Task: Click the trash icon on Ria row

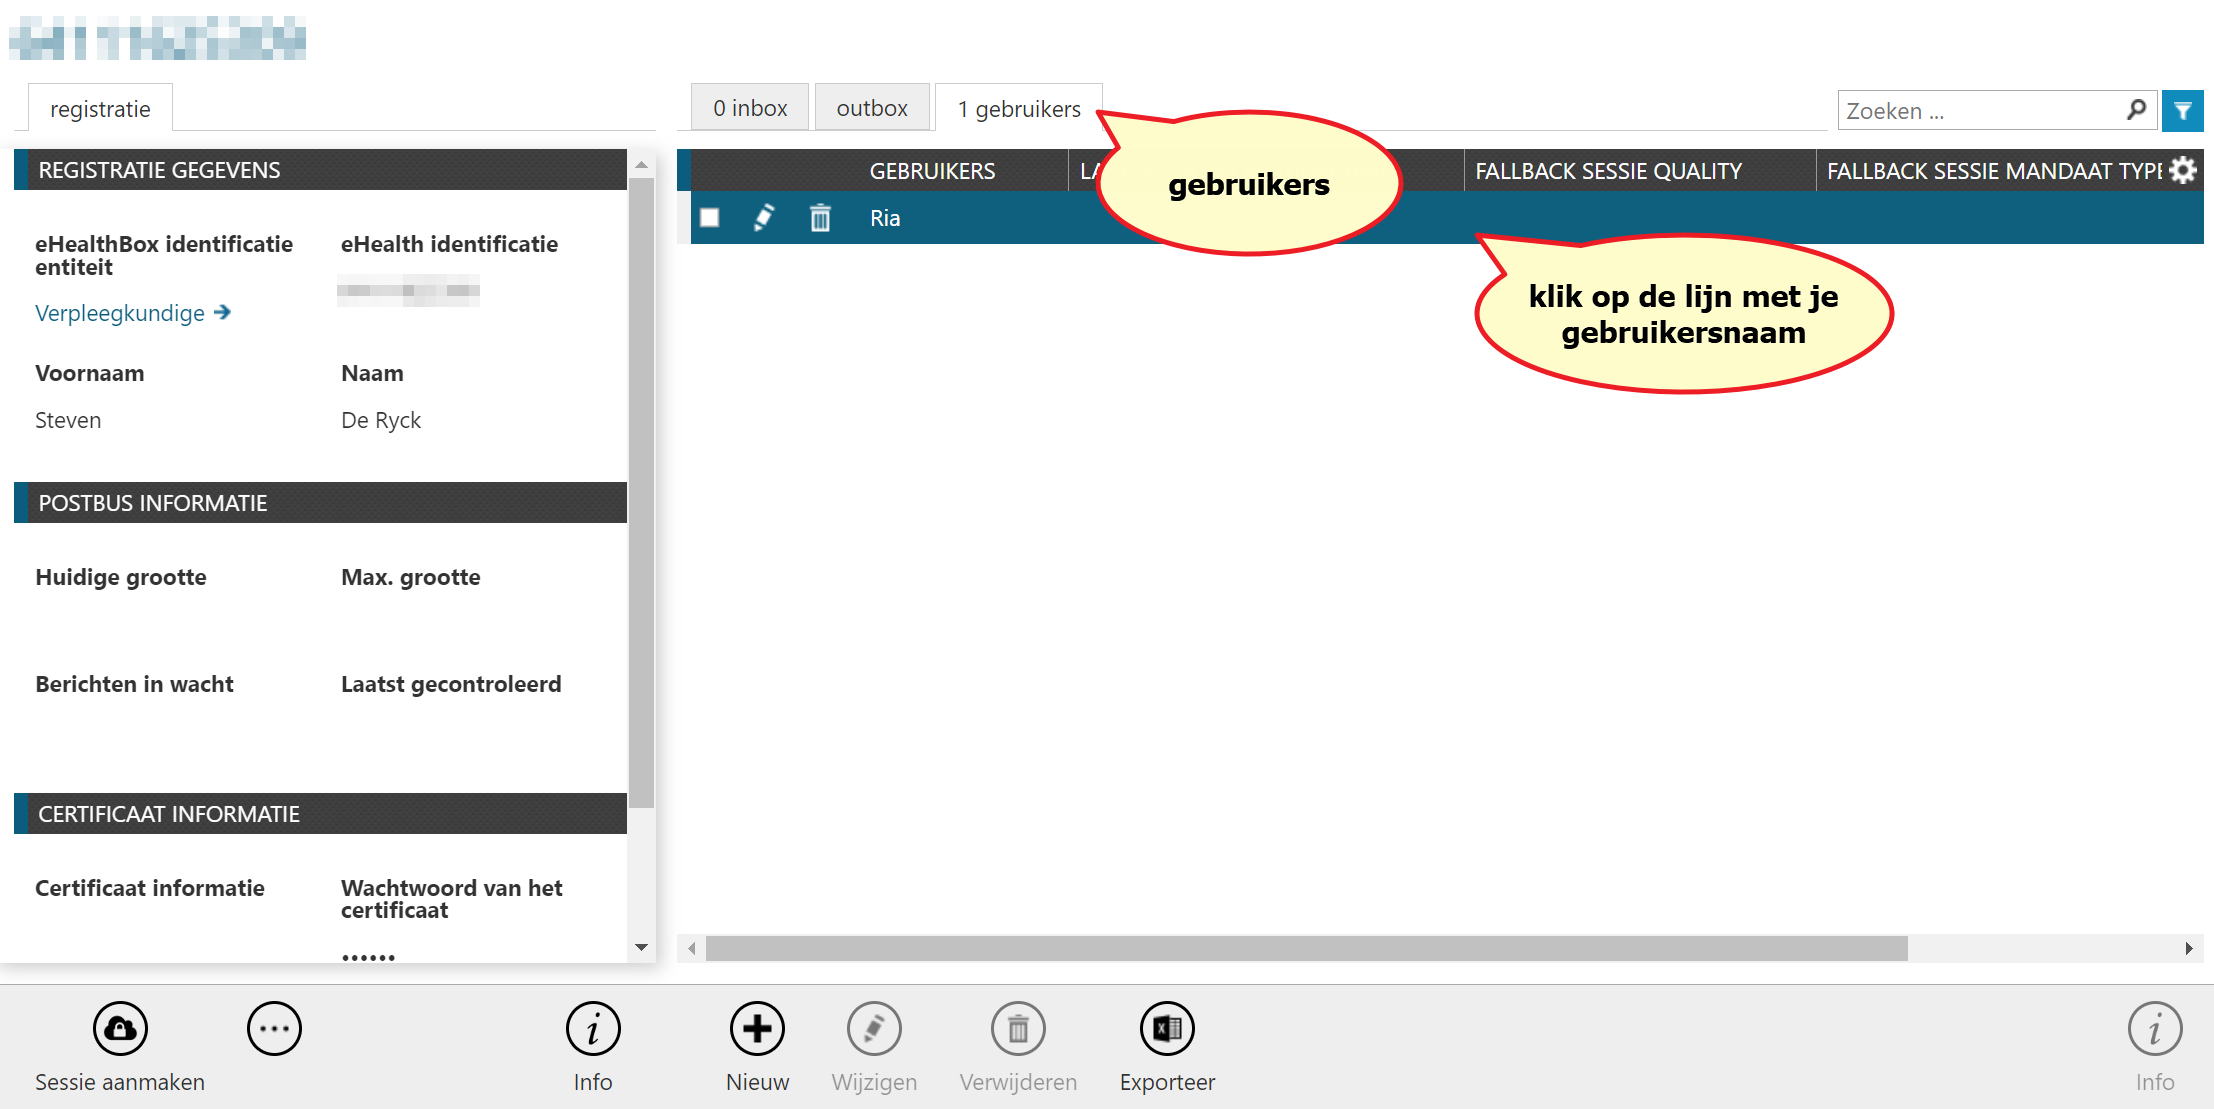Action: (820, 218)
